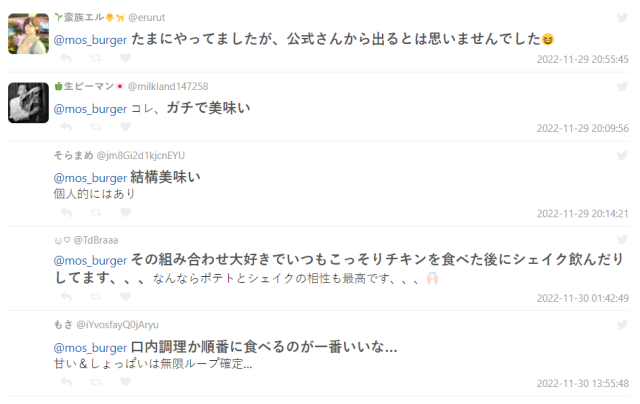The image size is (640, 404).
Task: Open the @milkland147258 avatar image
Action: click(x=29, y=102)
